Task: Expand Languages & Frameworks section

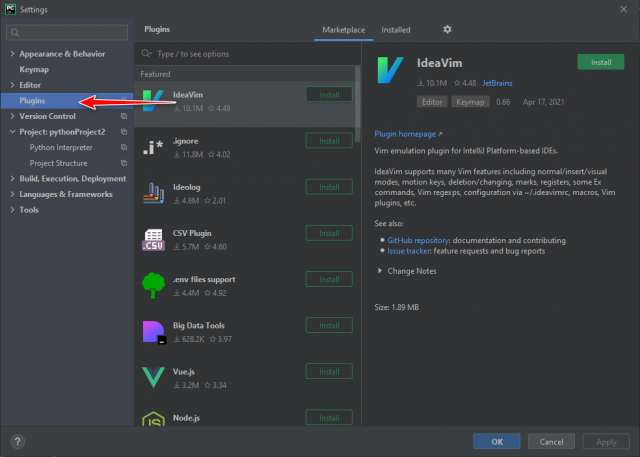Action: [x=12, y=194]
